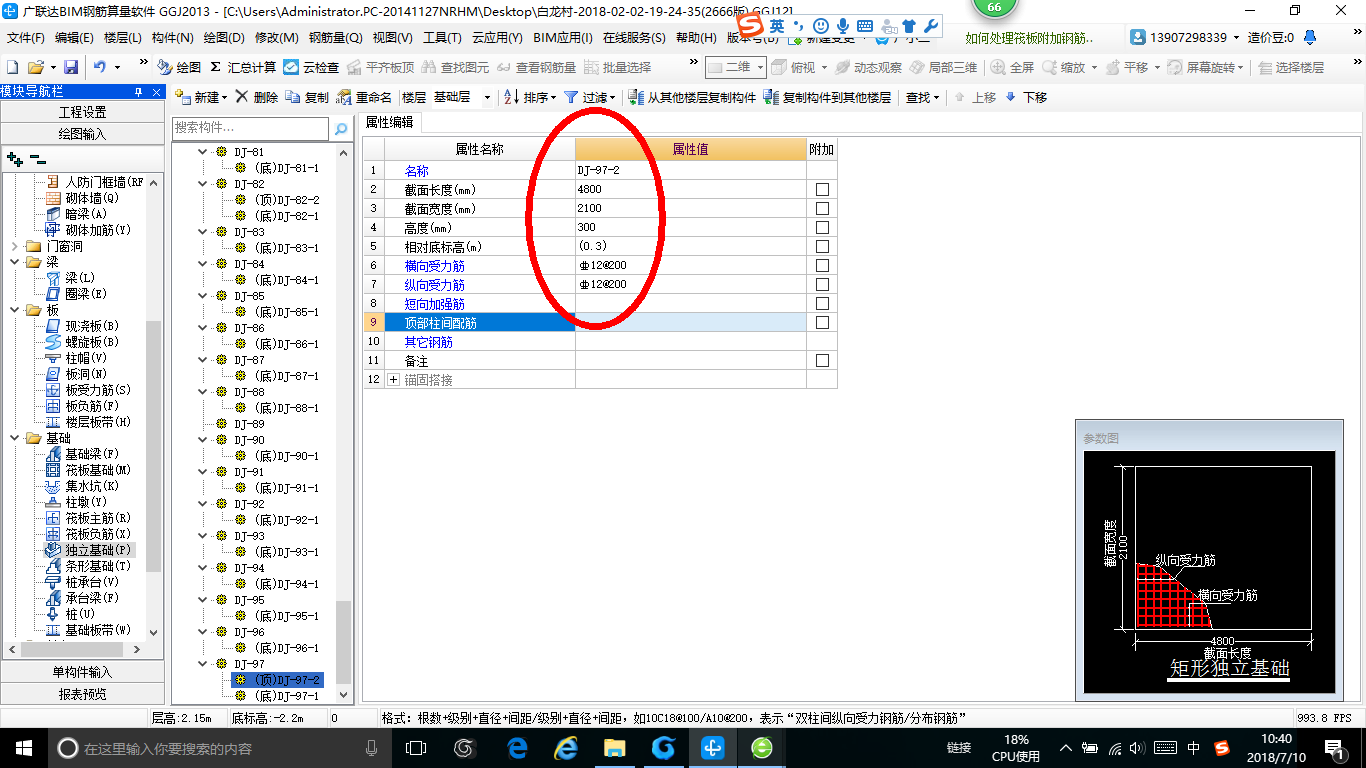Toggle 附加 checkbox for 备注 row

(822, 360)
